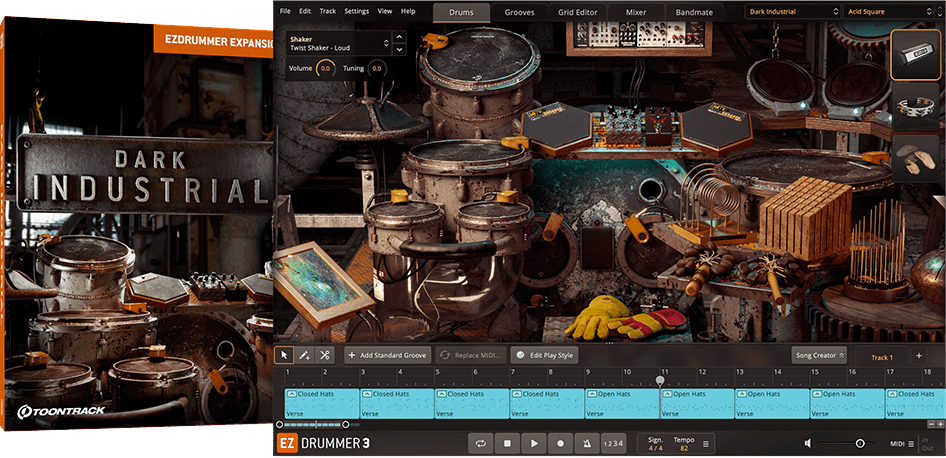Select the shaker percussion thumbnail
Viewport: 946px width, 458px height.
pos(916,55)
